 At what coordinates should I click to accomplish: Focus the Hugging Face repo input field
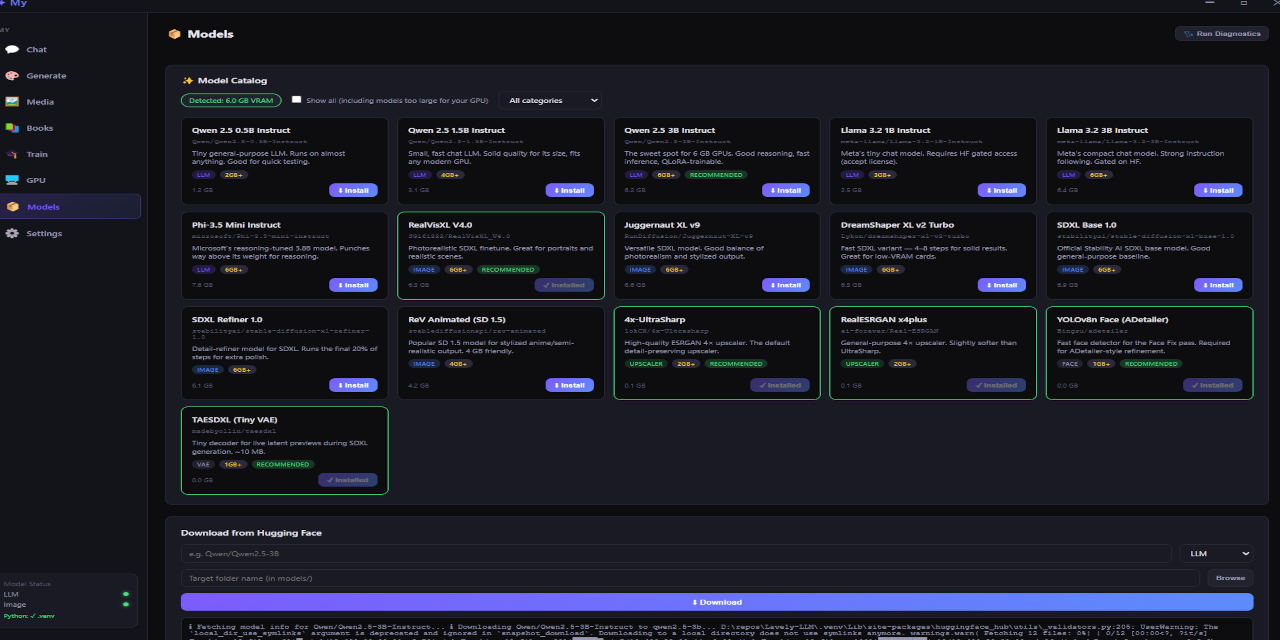coord(676,553)
